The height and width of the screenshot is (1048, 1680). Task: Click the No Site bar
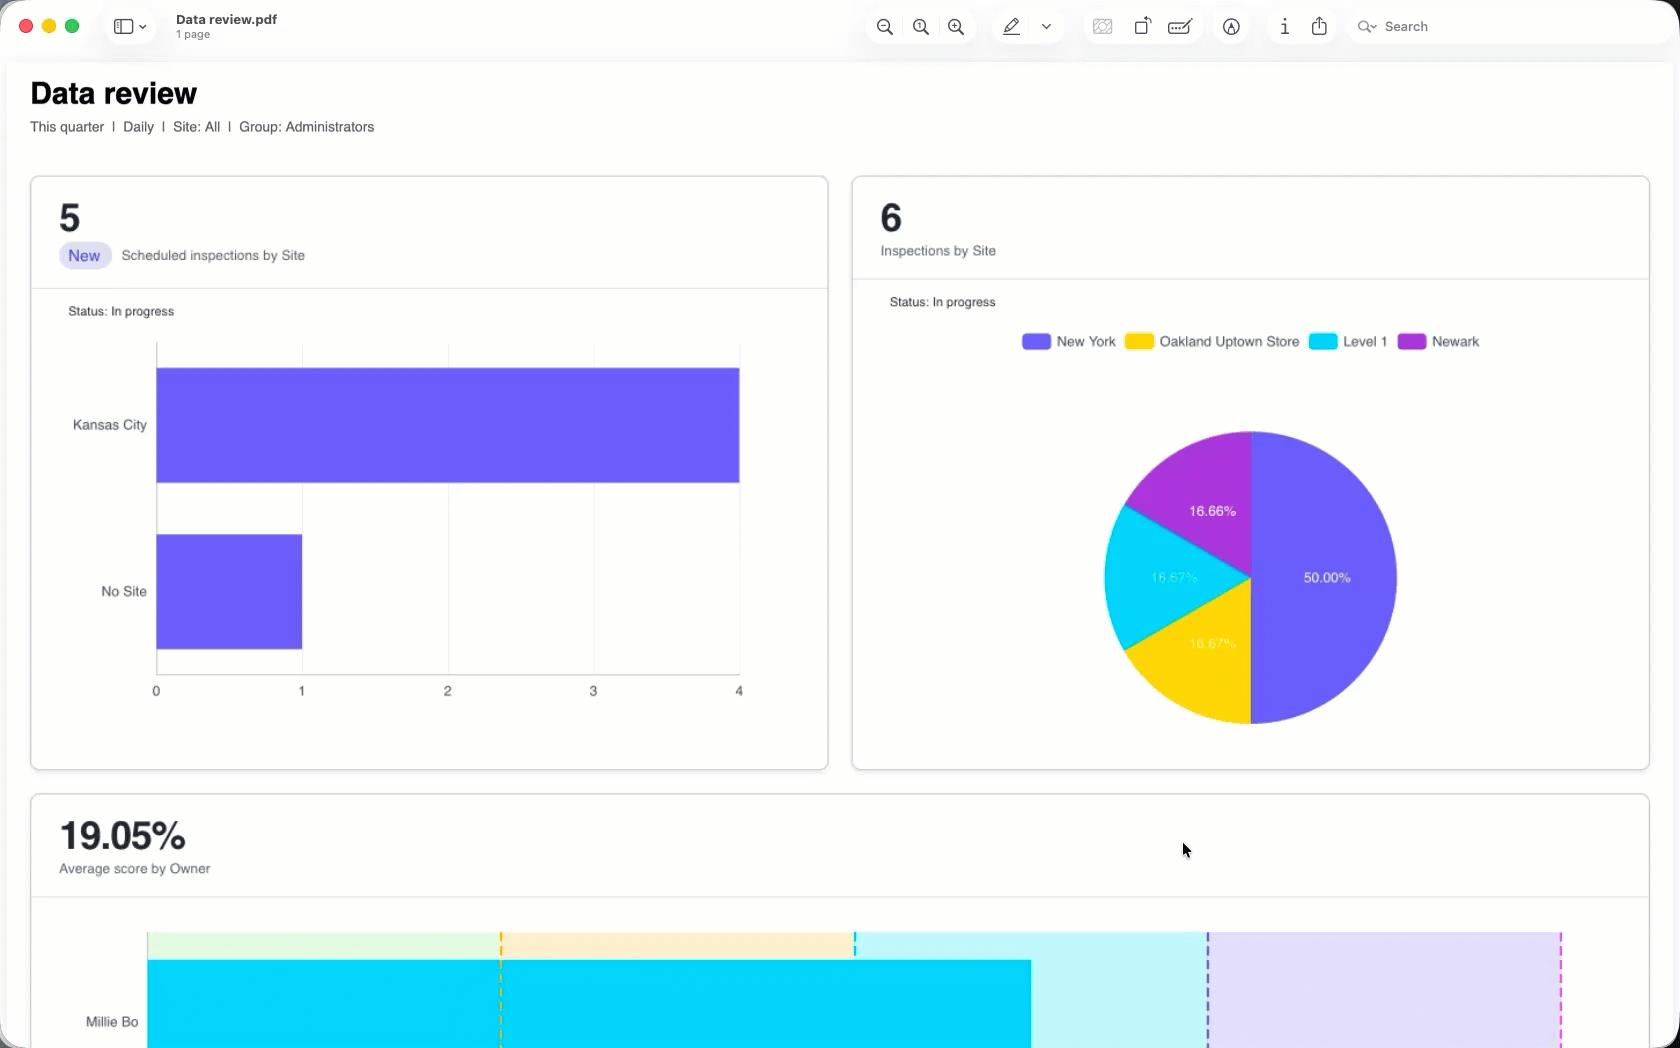coord(229,592)
